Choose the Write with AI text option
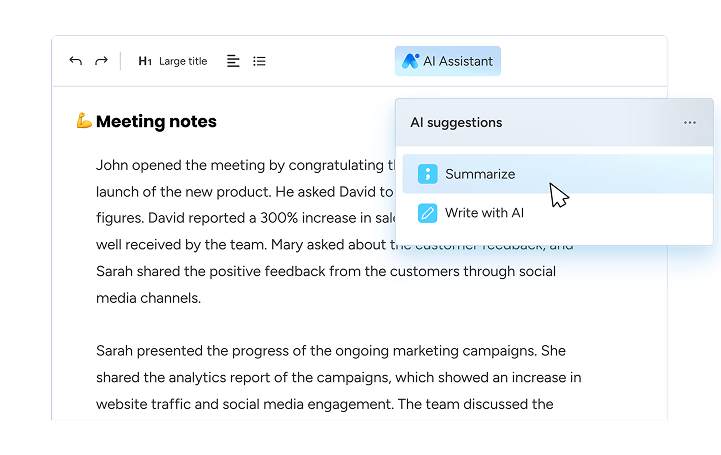 pos(484,213)
